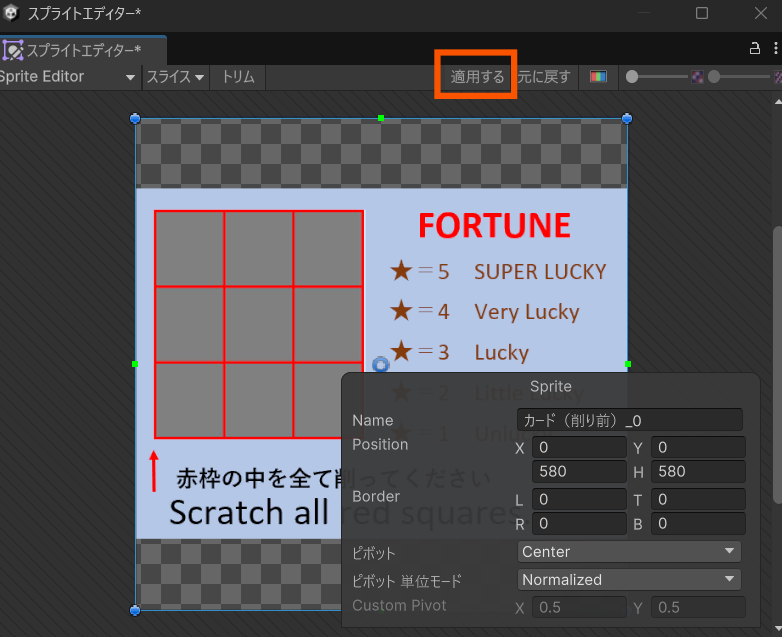Open the ピボット Center dropdown
This screenshot has height=637, width=782.
click(629, 552)
